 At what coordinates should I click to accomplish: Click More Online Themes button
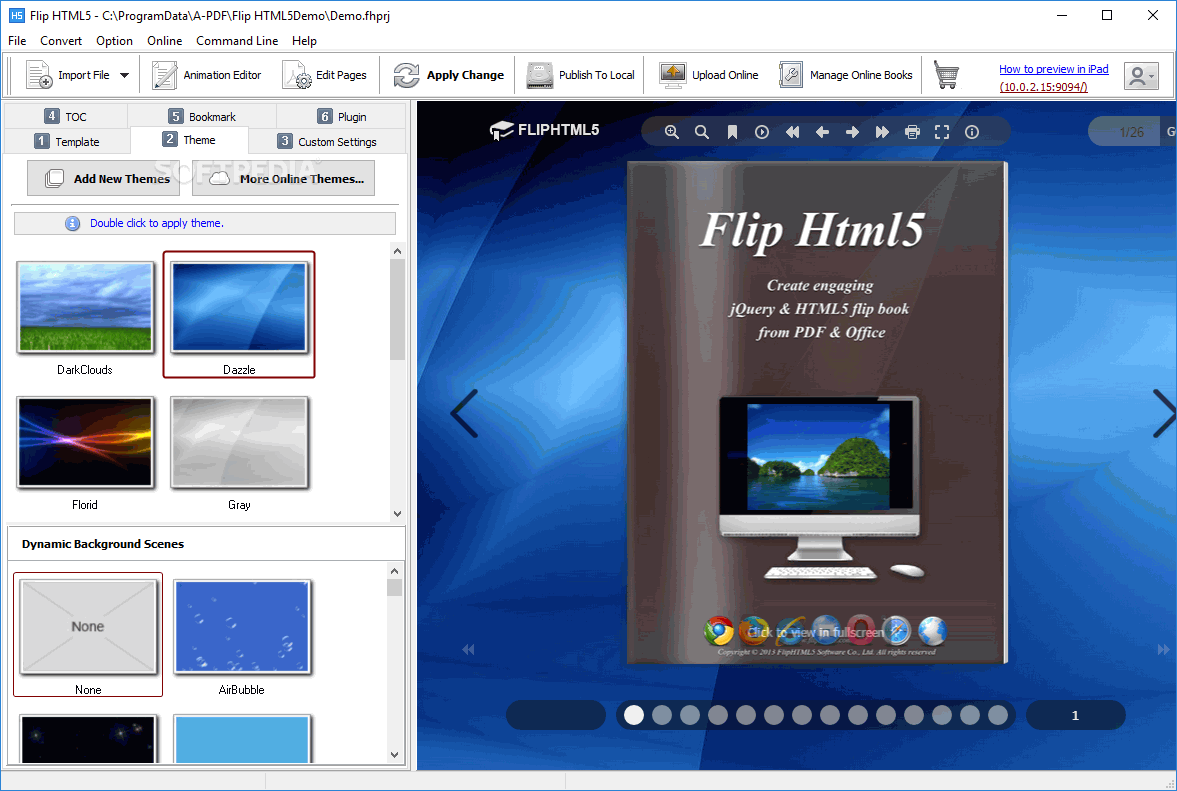pyautogui.click(x=283, y=179)
